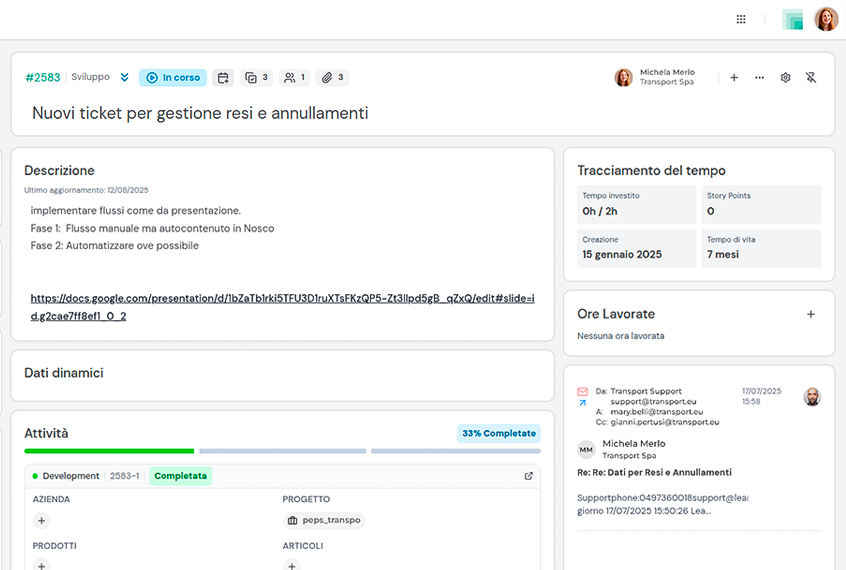Image resolution: width=846 pixels, height=570 pixels.
Task: Open the participants counter with people icon
Action: click(x=294, y=77)
